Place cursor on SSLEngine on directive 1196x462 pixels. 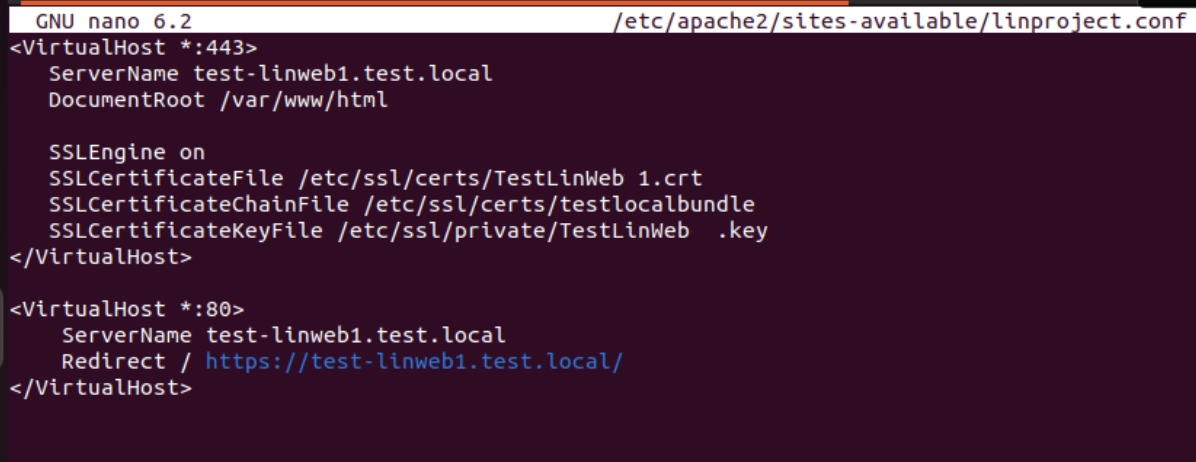point(127,152)
